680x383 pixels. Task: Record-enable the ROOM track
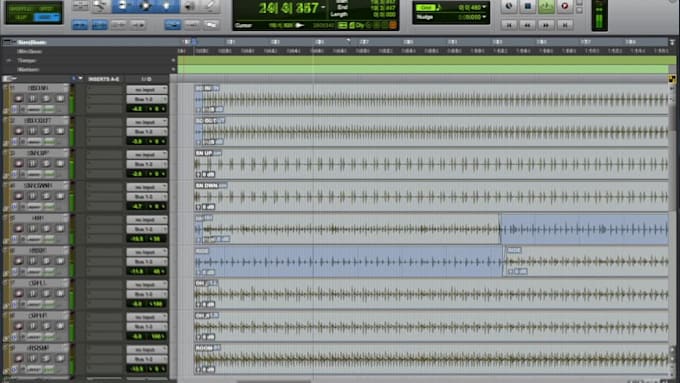19,359
